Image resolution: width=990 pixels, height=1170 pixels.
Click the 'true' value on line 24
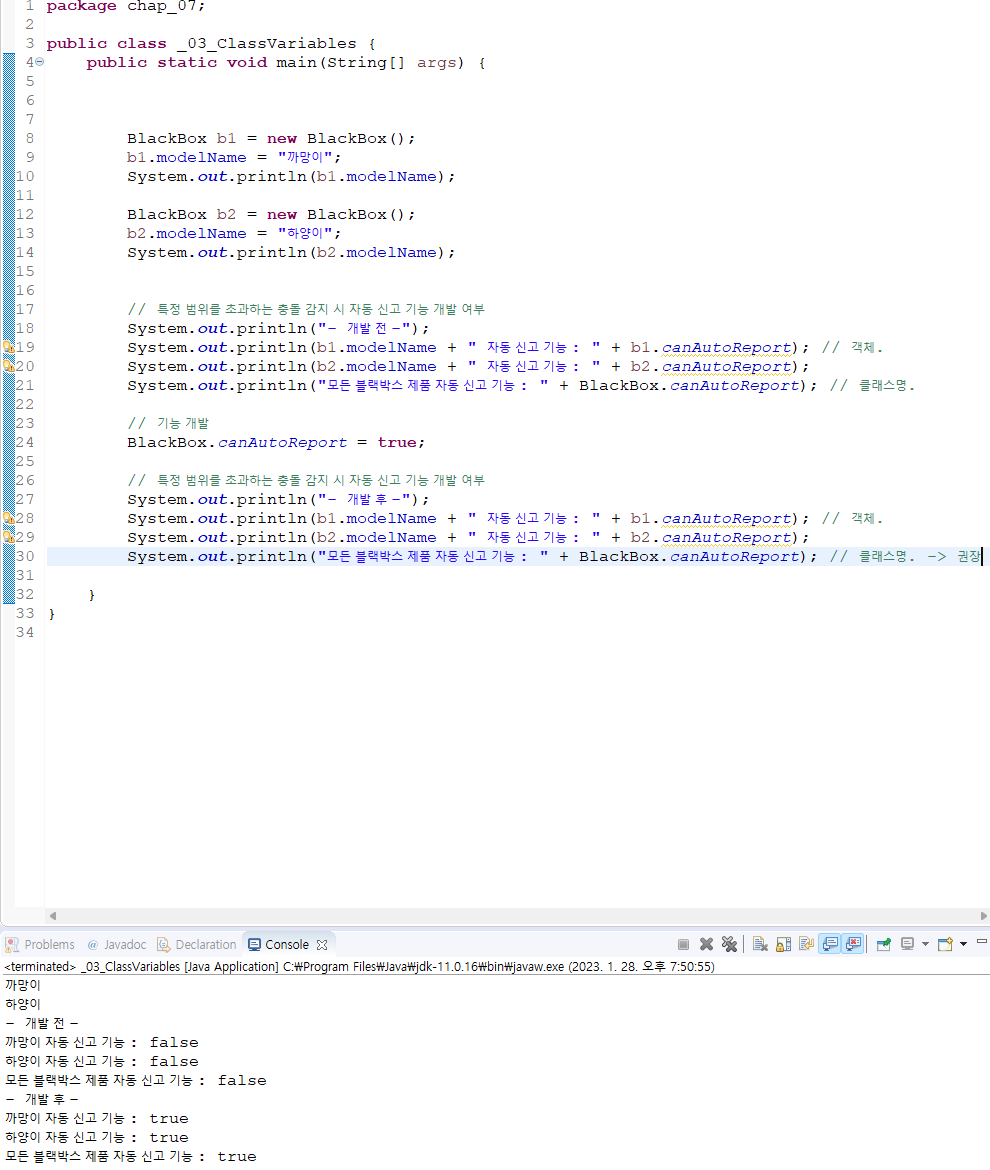[x=396, y=442]
